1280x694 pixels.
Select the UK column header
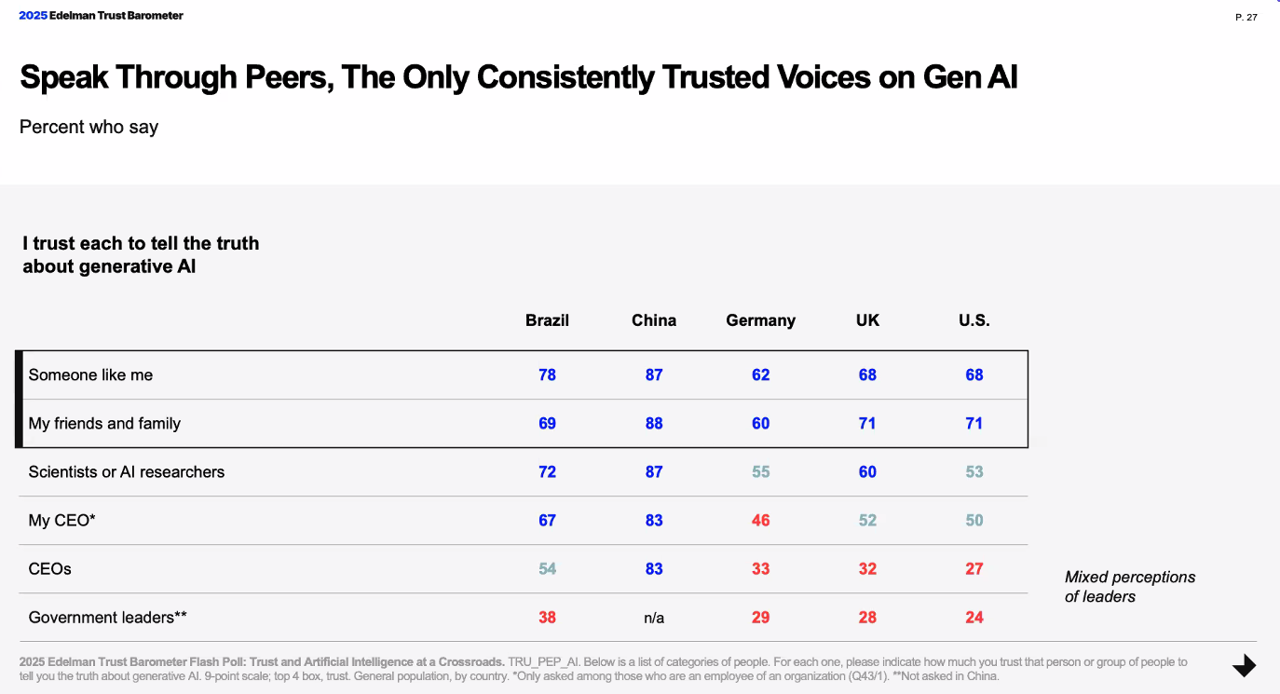pos(867,321)
